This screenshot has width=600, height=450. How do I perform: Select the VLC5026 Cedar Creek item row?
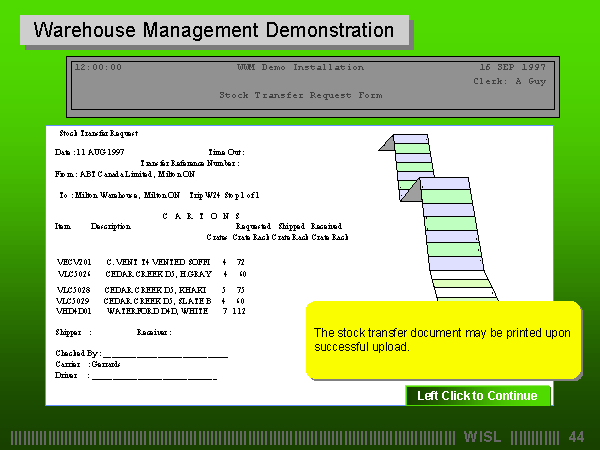(150, 273)
